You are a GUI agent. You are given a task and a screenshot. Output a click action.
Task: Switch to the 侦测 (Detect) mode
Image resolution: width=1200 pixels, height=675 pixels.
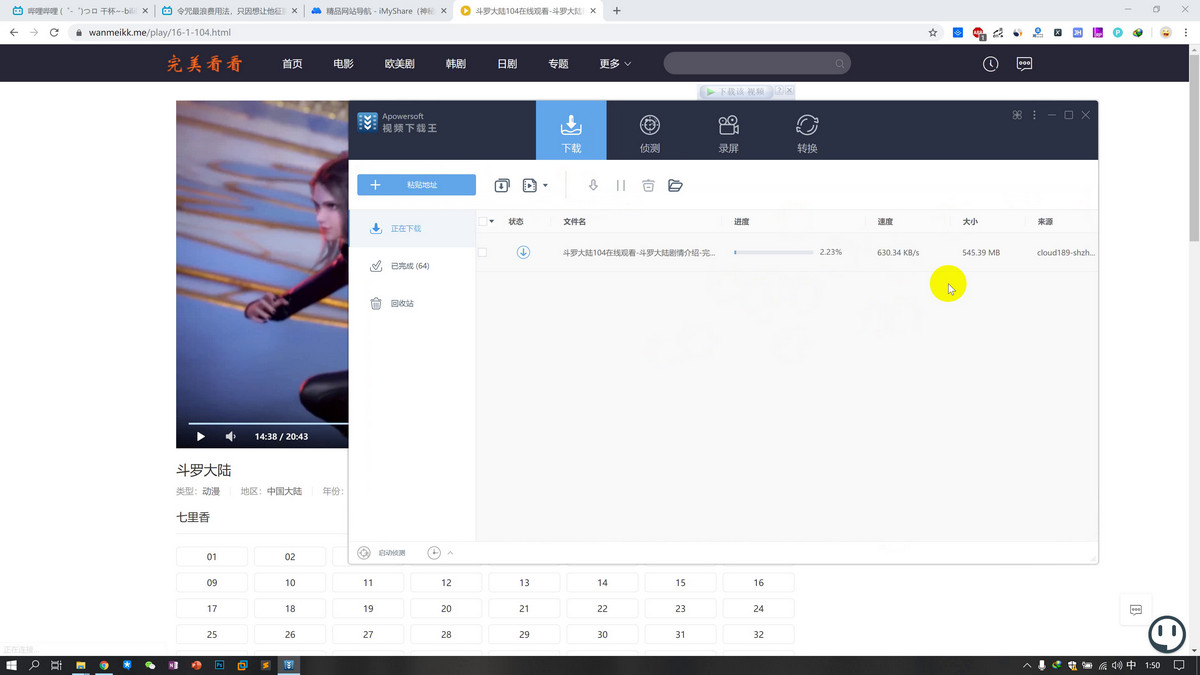click(649, 130)
